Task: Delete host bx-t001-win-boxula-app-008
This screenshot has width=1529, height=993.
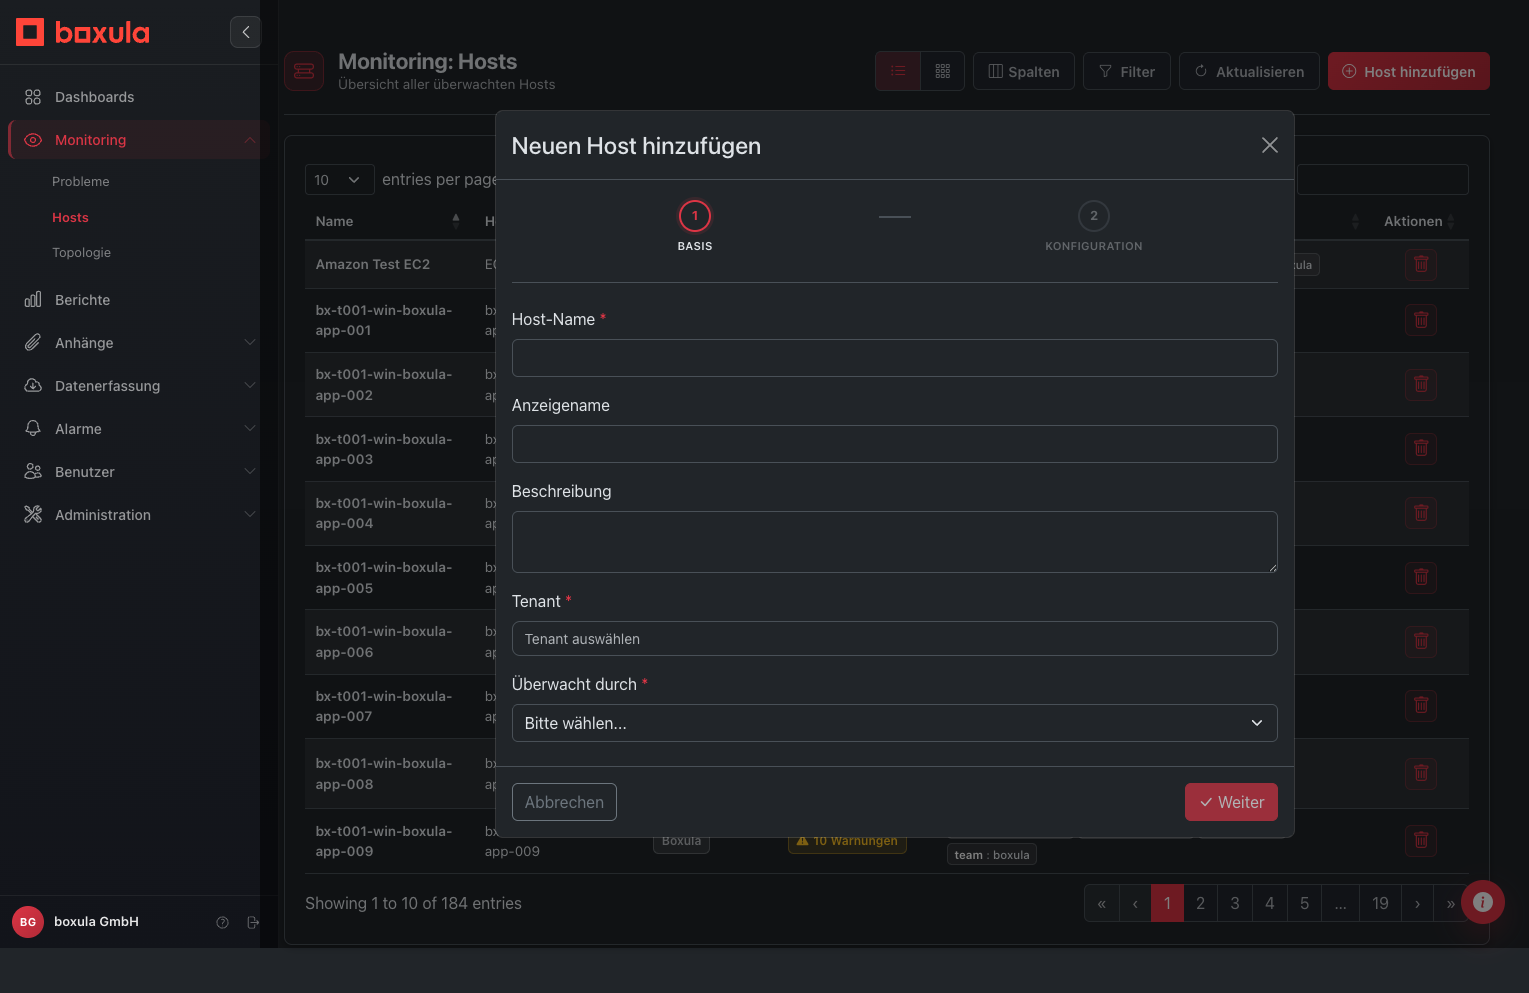Action: [x=1421, y=773]
